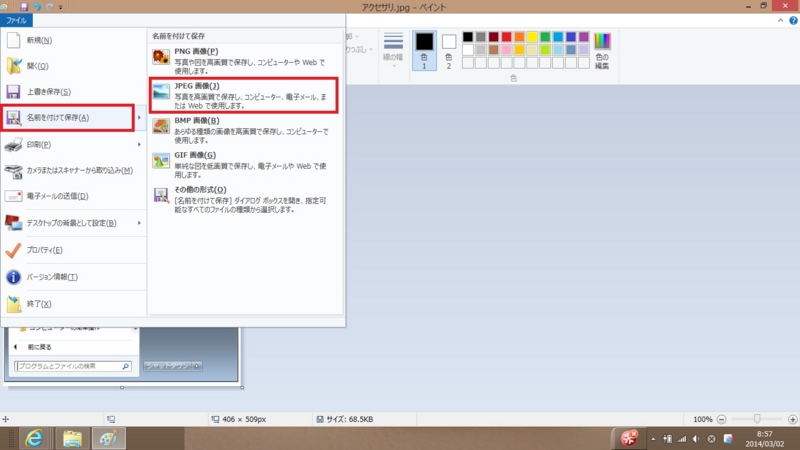The width and height of the screenshot is (800, 450).
Task: Select the PNG 画像(P) title text
Action: click(196, 52)
